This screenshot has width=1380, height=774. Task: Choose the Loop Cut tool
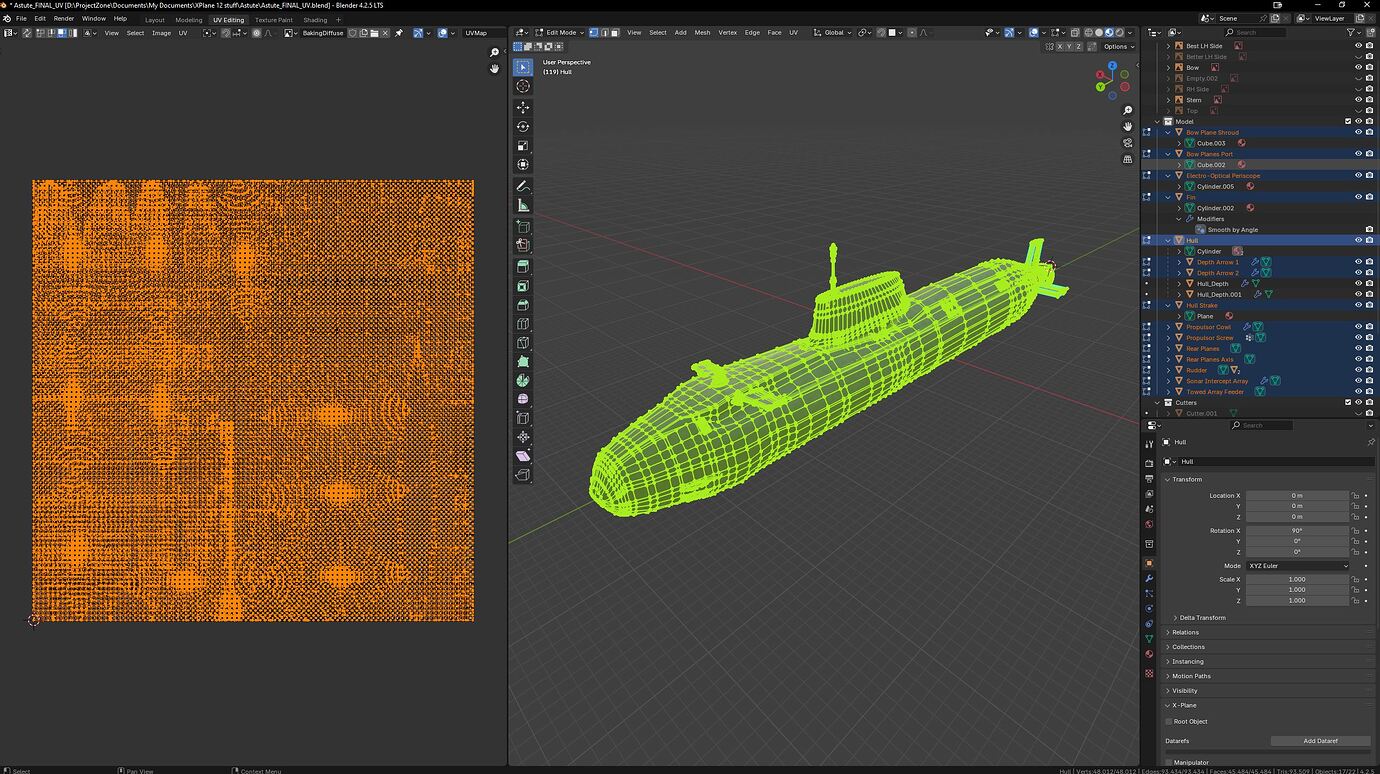click(x=523, y=324)
